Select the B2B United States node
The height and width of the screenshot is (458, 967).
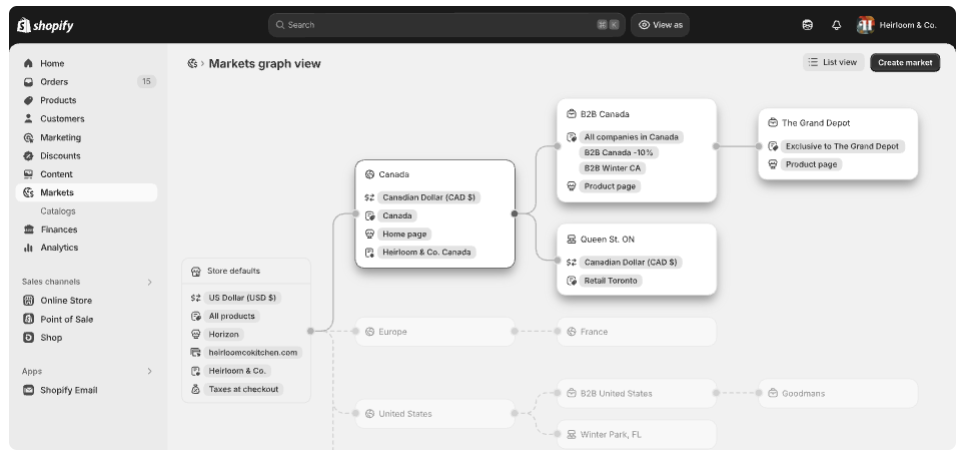point(636,393)
